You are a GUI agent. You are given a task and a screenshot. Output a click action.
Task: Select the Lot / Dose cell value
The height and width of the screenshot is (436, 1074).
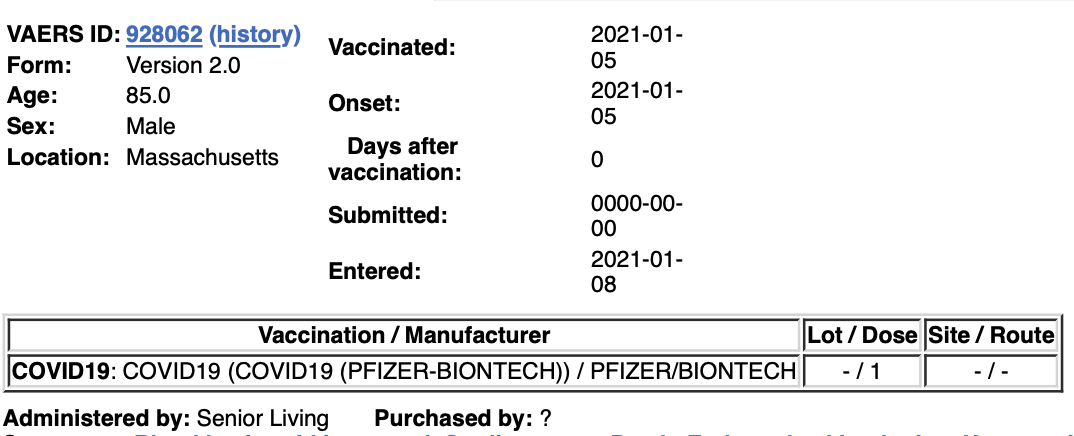point(862,372)
